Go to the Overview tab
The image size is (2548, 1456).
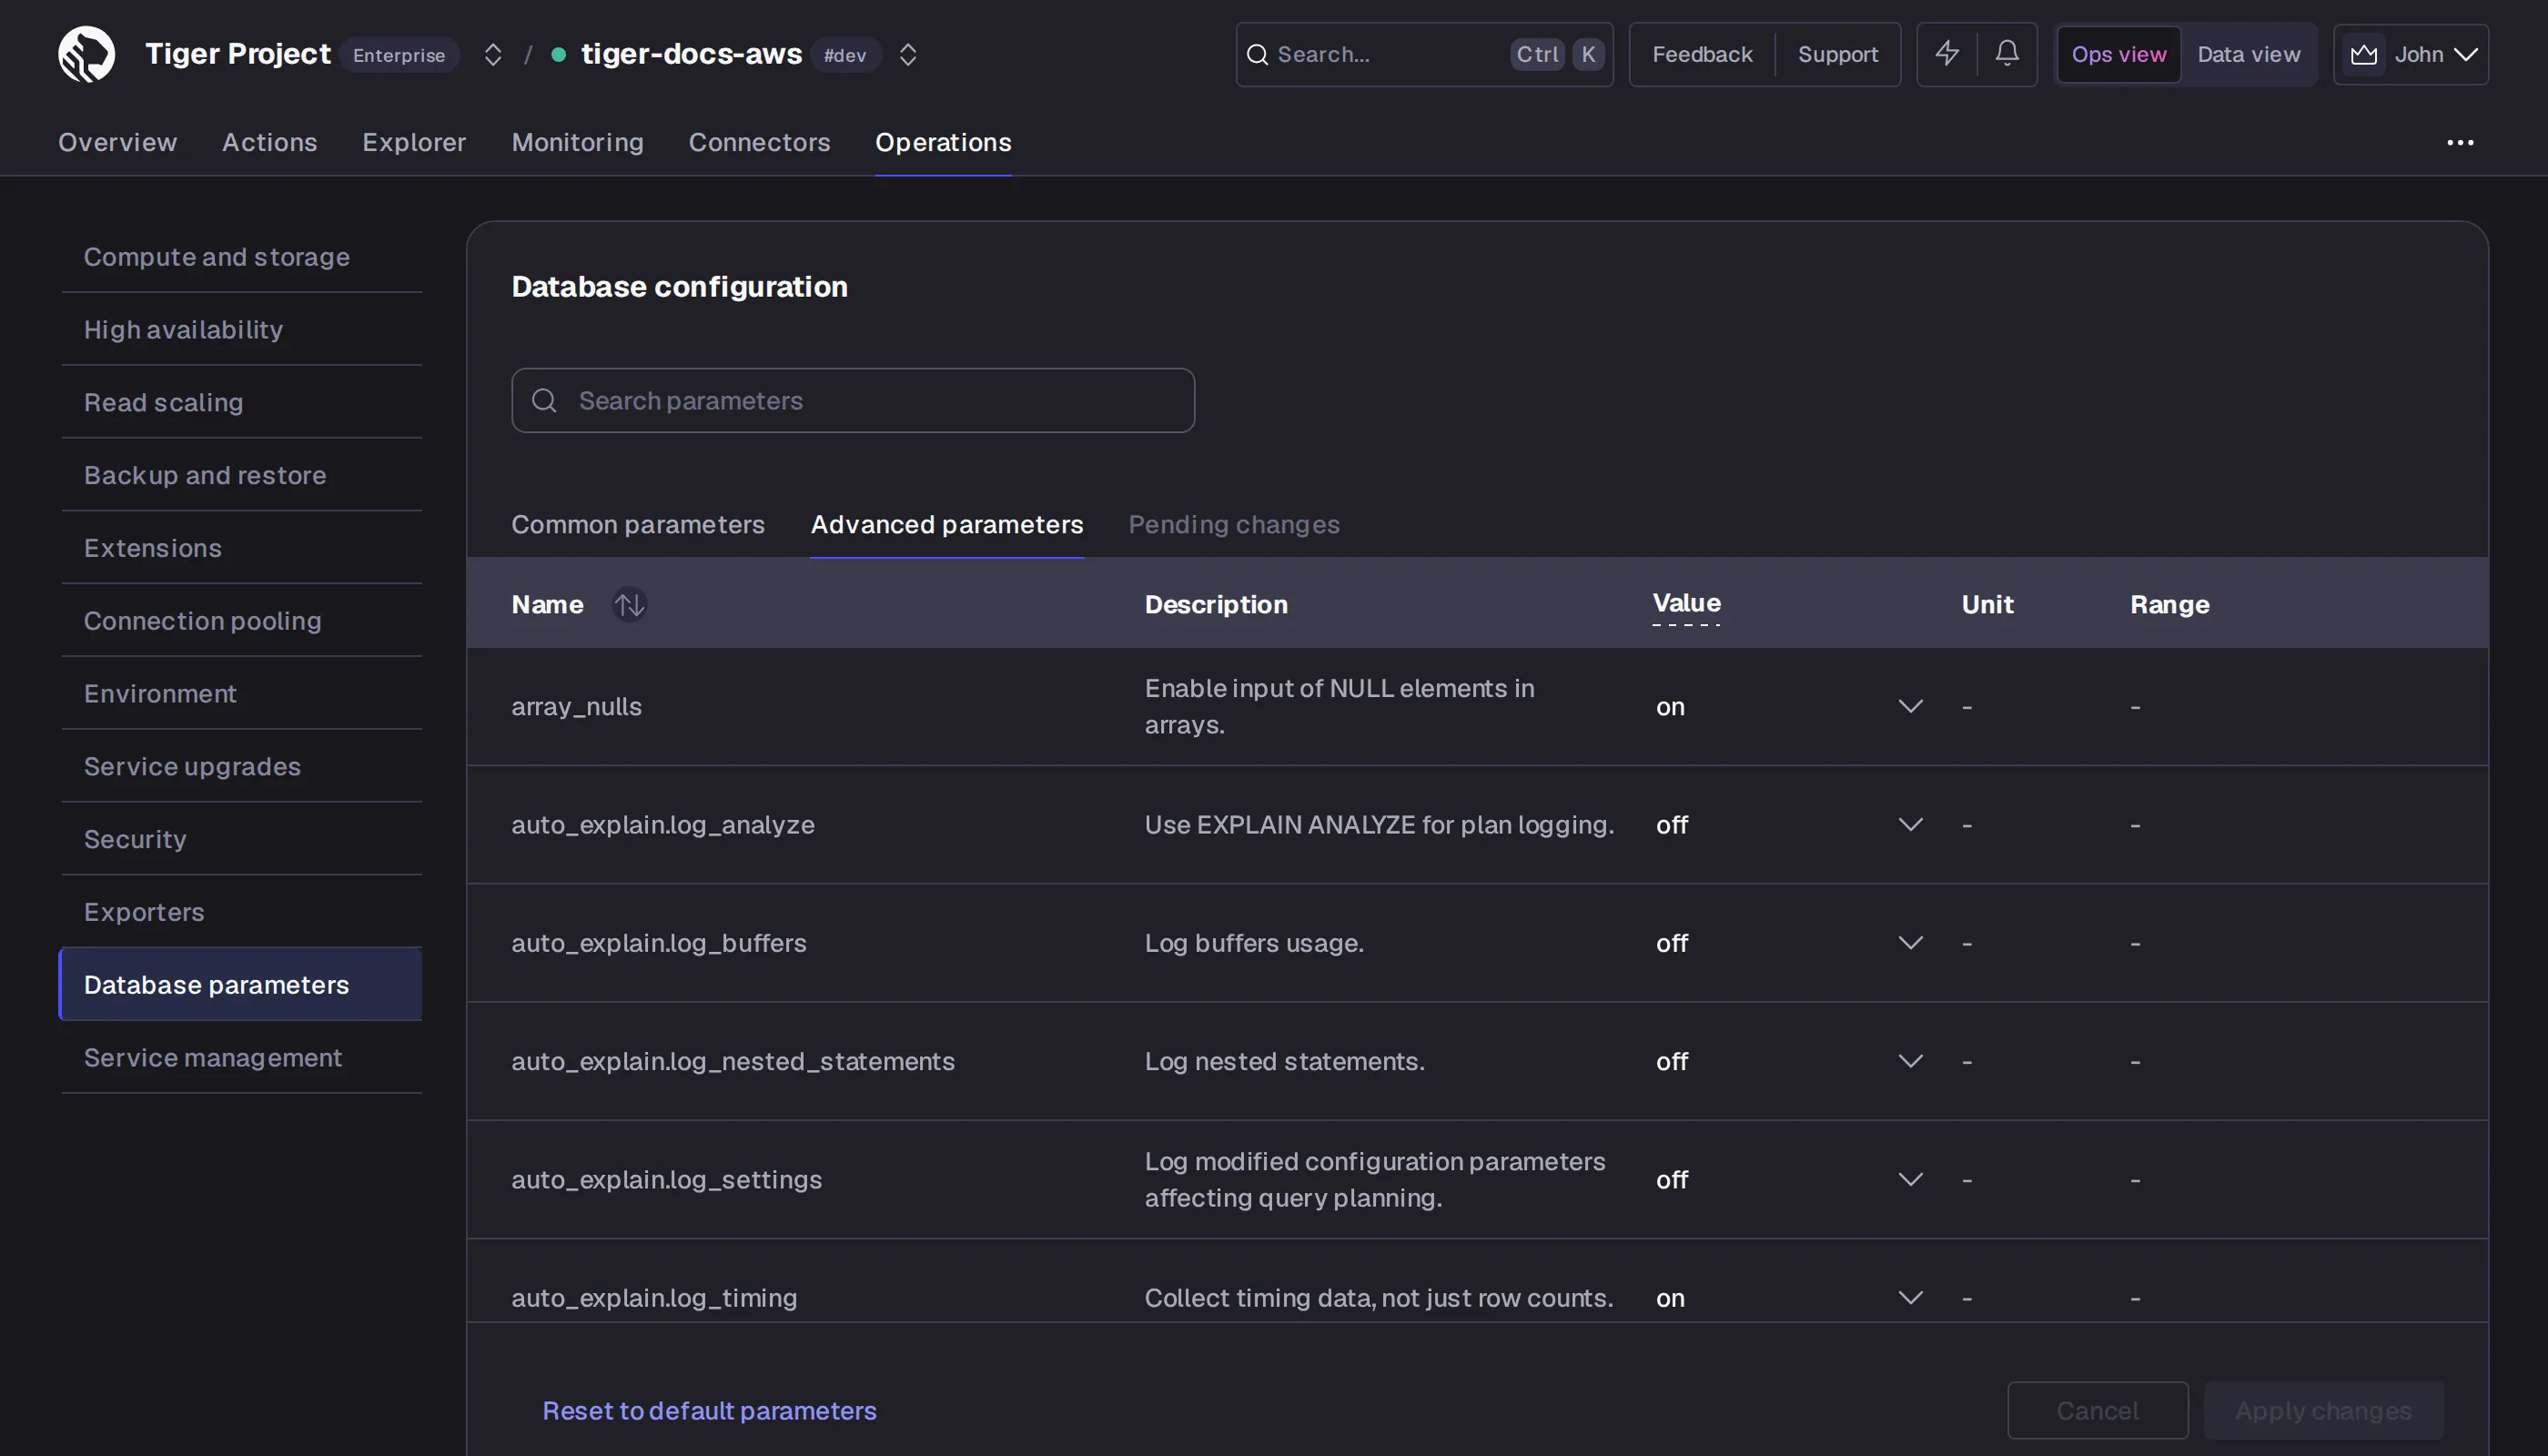(x=117, y=142)
